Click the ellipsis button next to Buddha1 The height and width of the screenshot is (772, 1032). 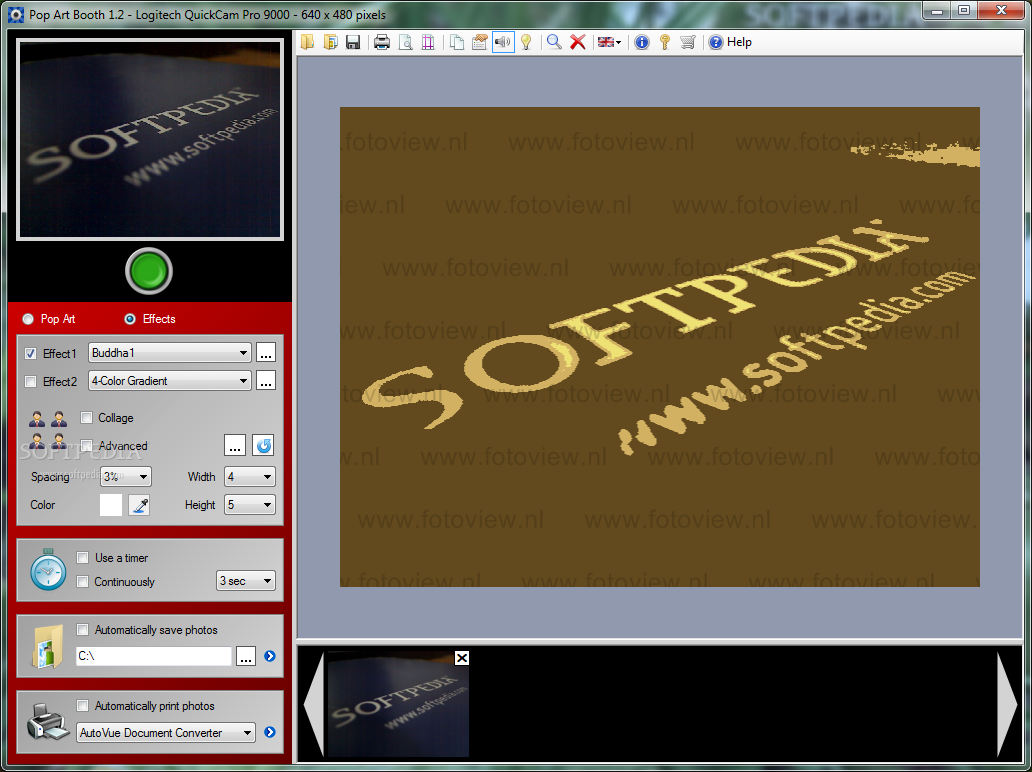[x=266, y=353]
